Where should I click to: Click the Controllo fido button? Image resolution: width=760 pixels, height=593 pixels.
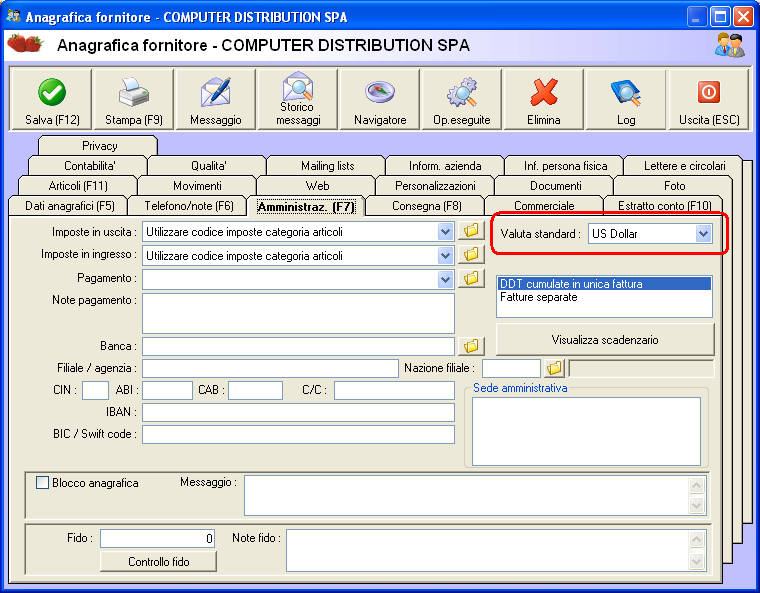(x=158, y=561)
